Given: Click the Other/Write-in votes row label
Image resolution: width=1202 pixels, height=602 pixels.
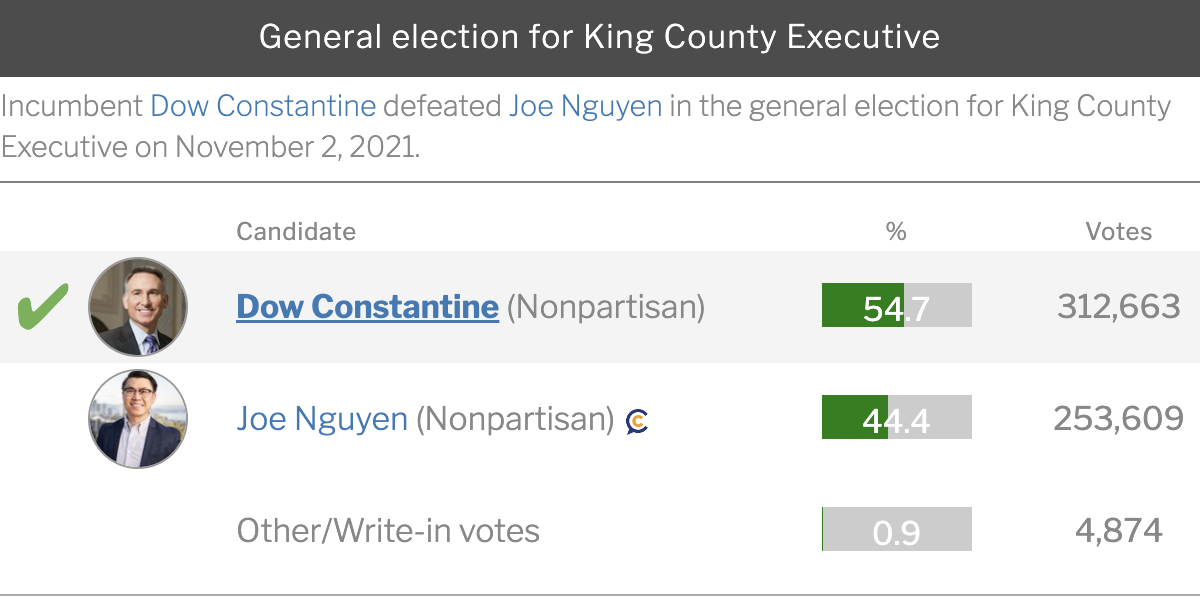Looking at the screenshot, I should [x=388, y=530].
